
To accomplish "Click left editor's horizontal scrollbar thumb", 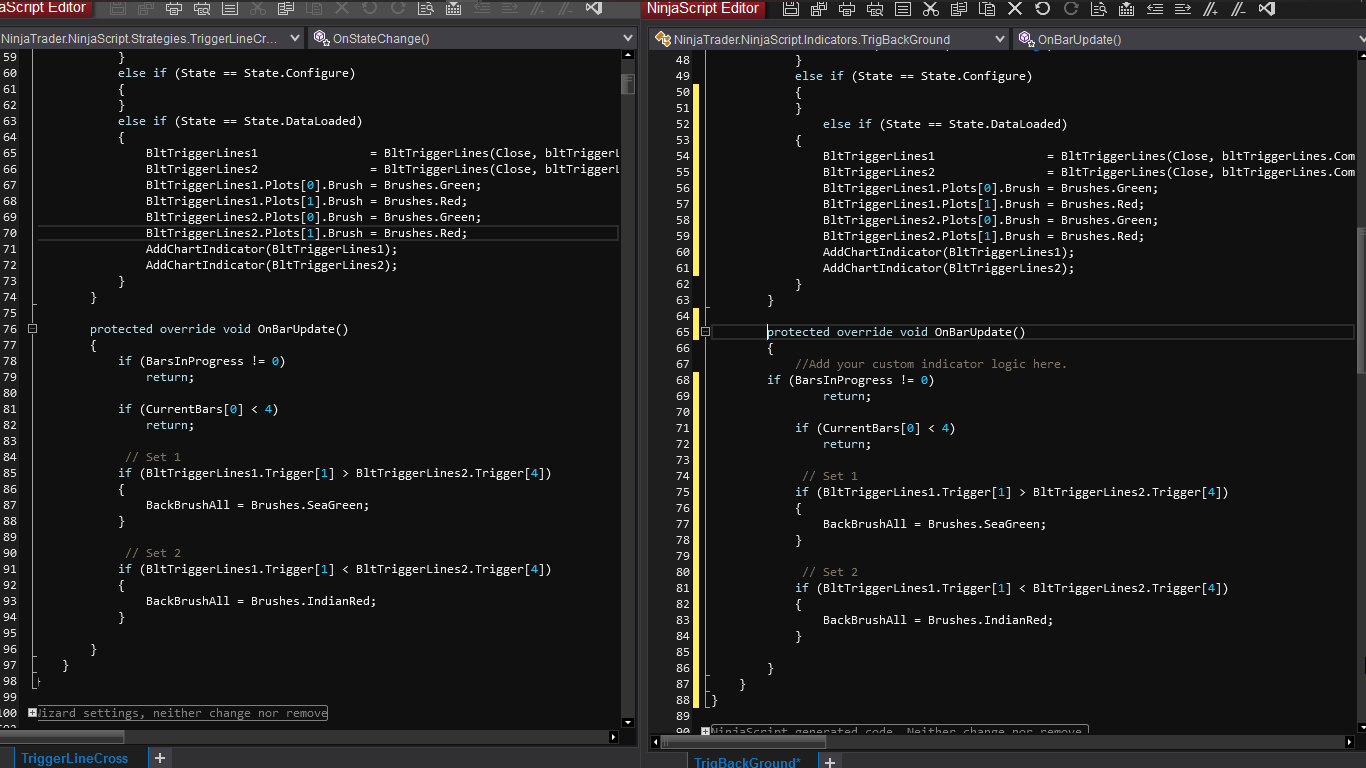I will pyautogui.click(x=62, y=737).
